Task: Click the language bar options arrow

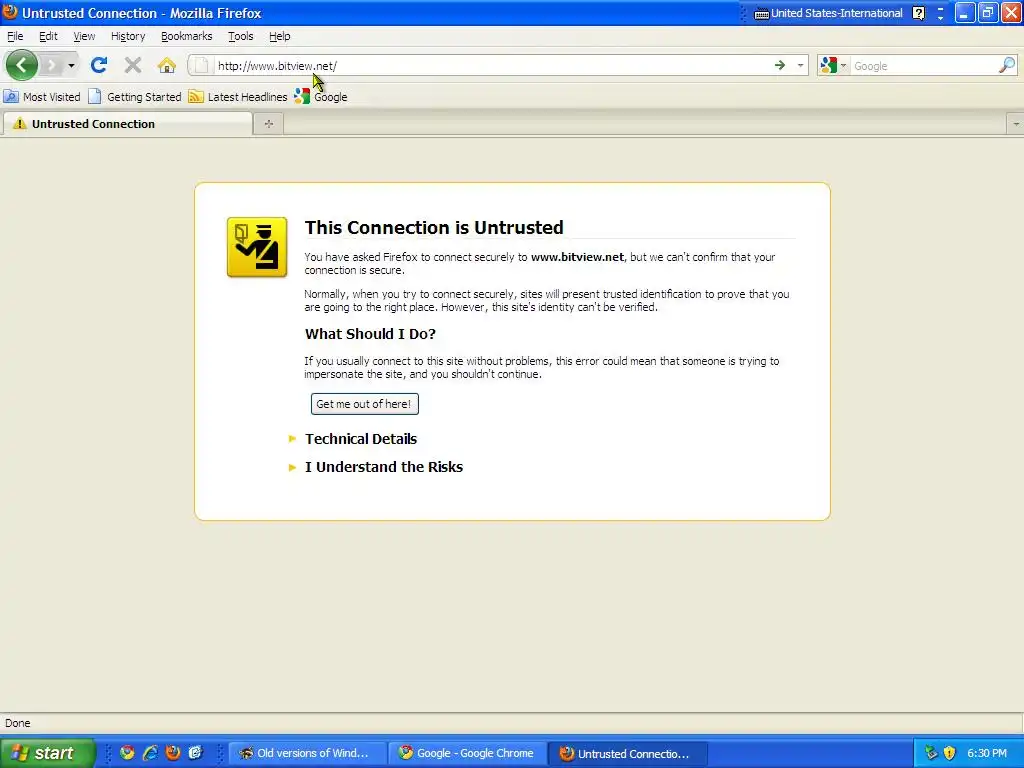Action: point(940,17)
